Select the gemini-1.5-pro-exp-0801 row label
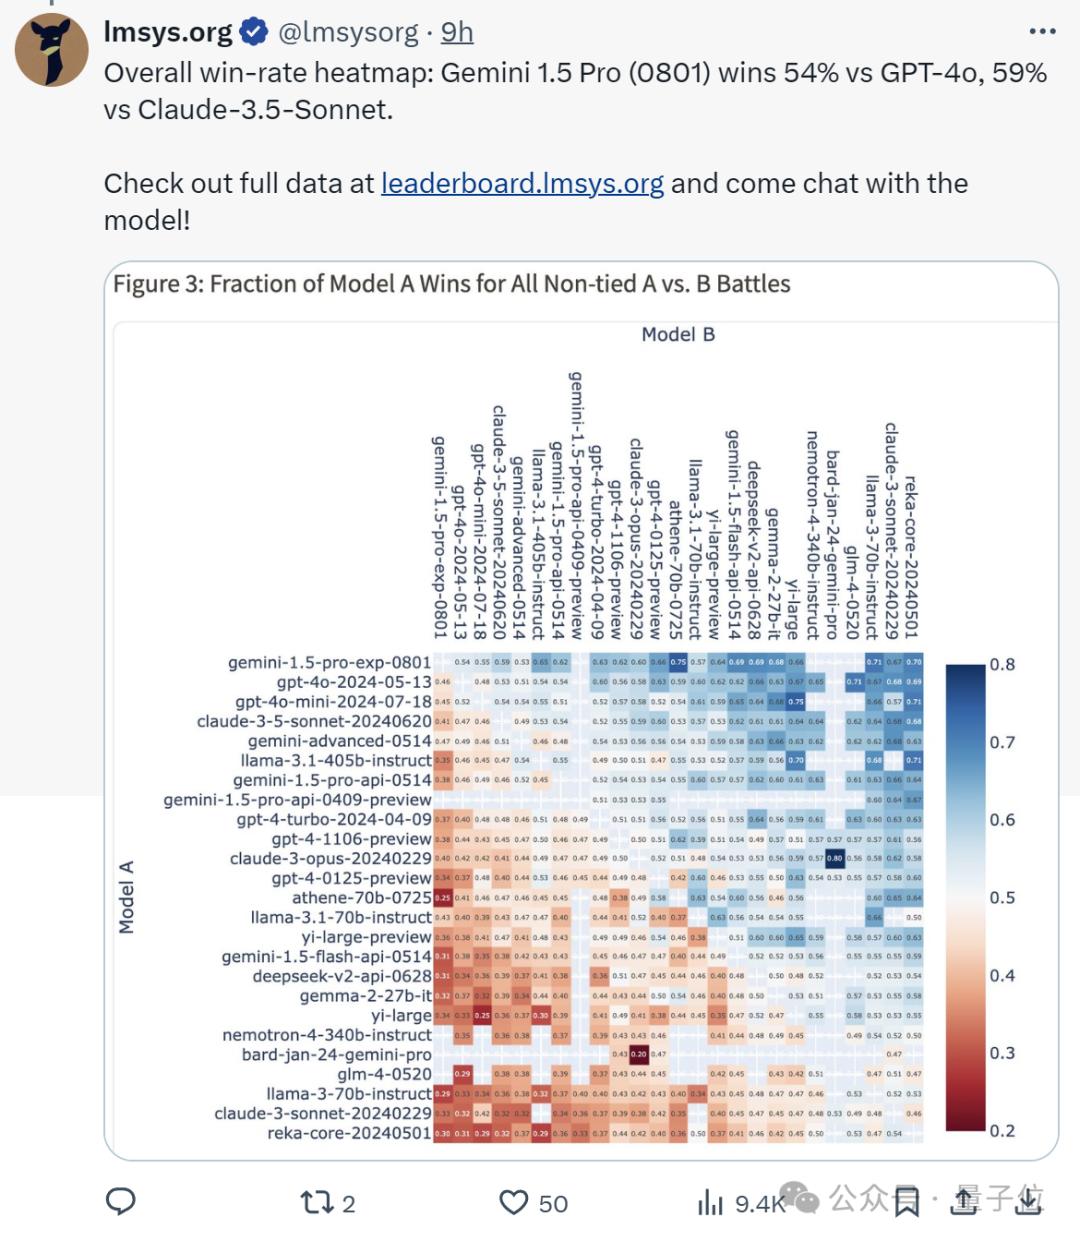This screenshot has width=1080, height=1241. point(329,662)
